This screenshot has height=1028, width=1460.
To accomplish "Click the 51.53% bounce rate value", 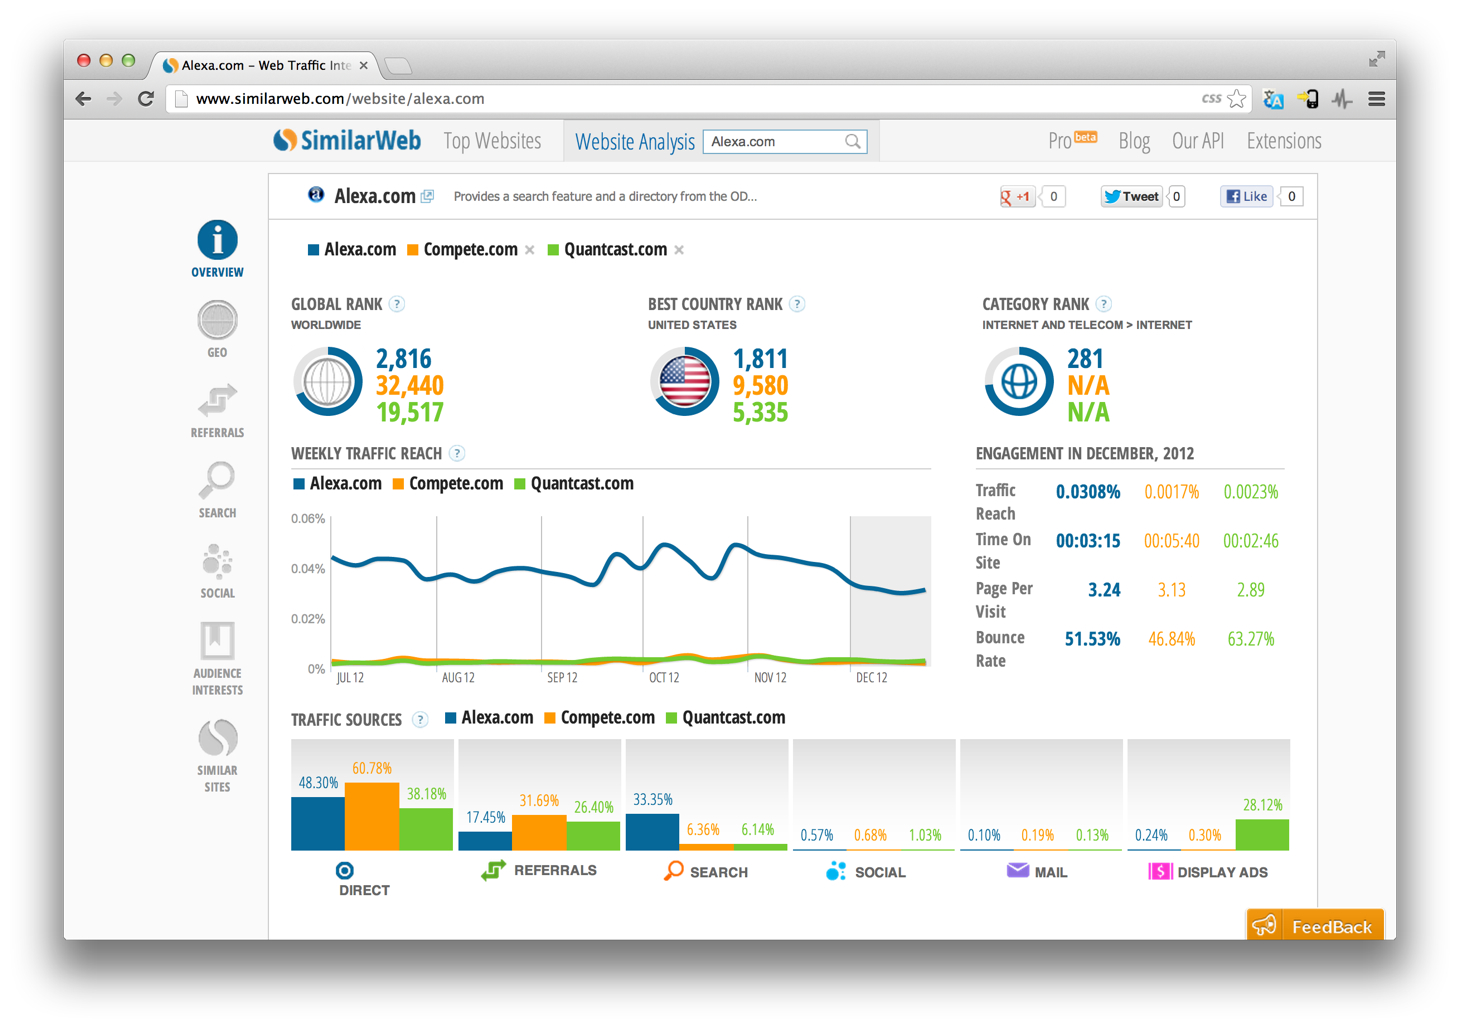I will click(x=1092, y=639).
